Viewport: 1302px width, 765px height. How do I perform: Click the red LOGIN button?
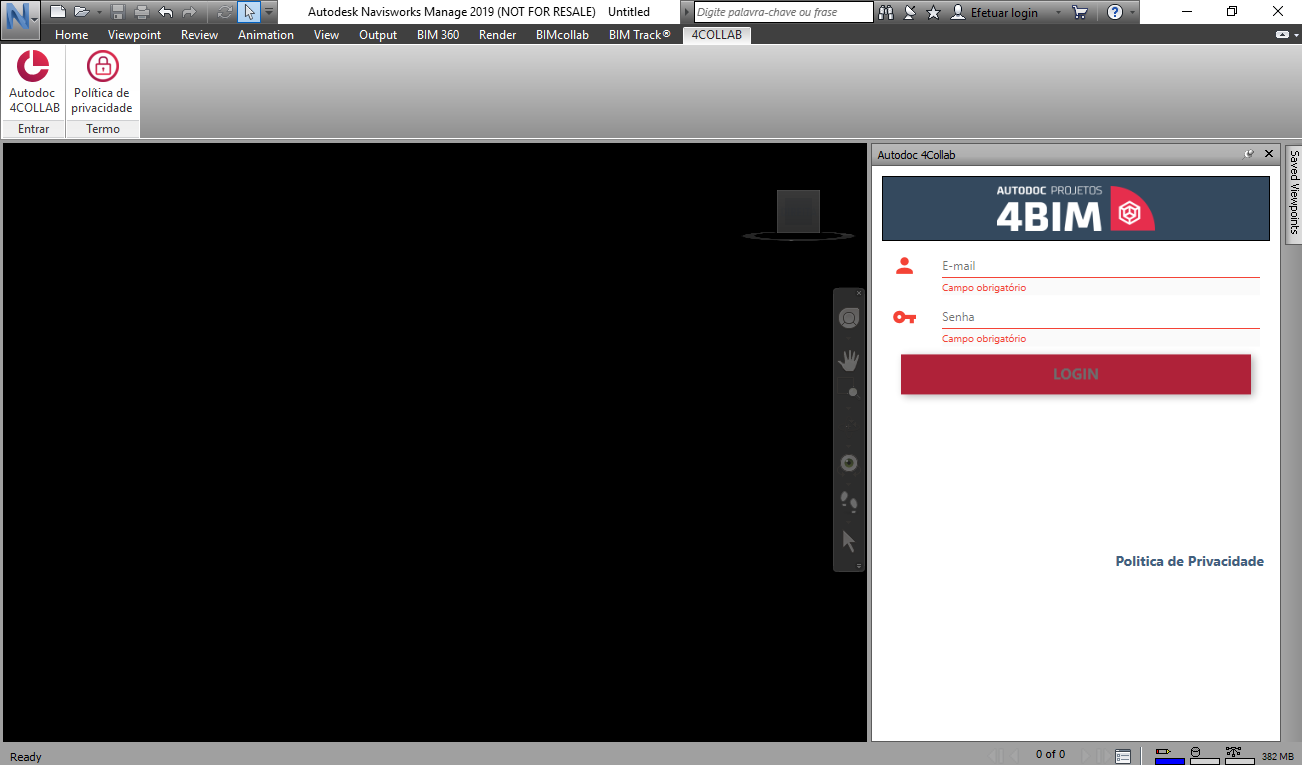tap(1076, 374)
